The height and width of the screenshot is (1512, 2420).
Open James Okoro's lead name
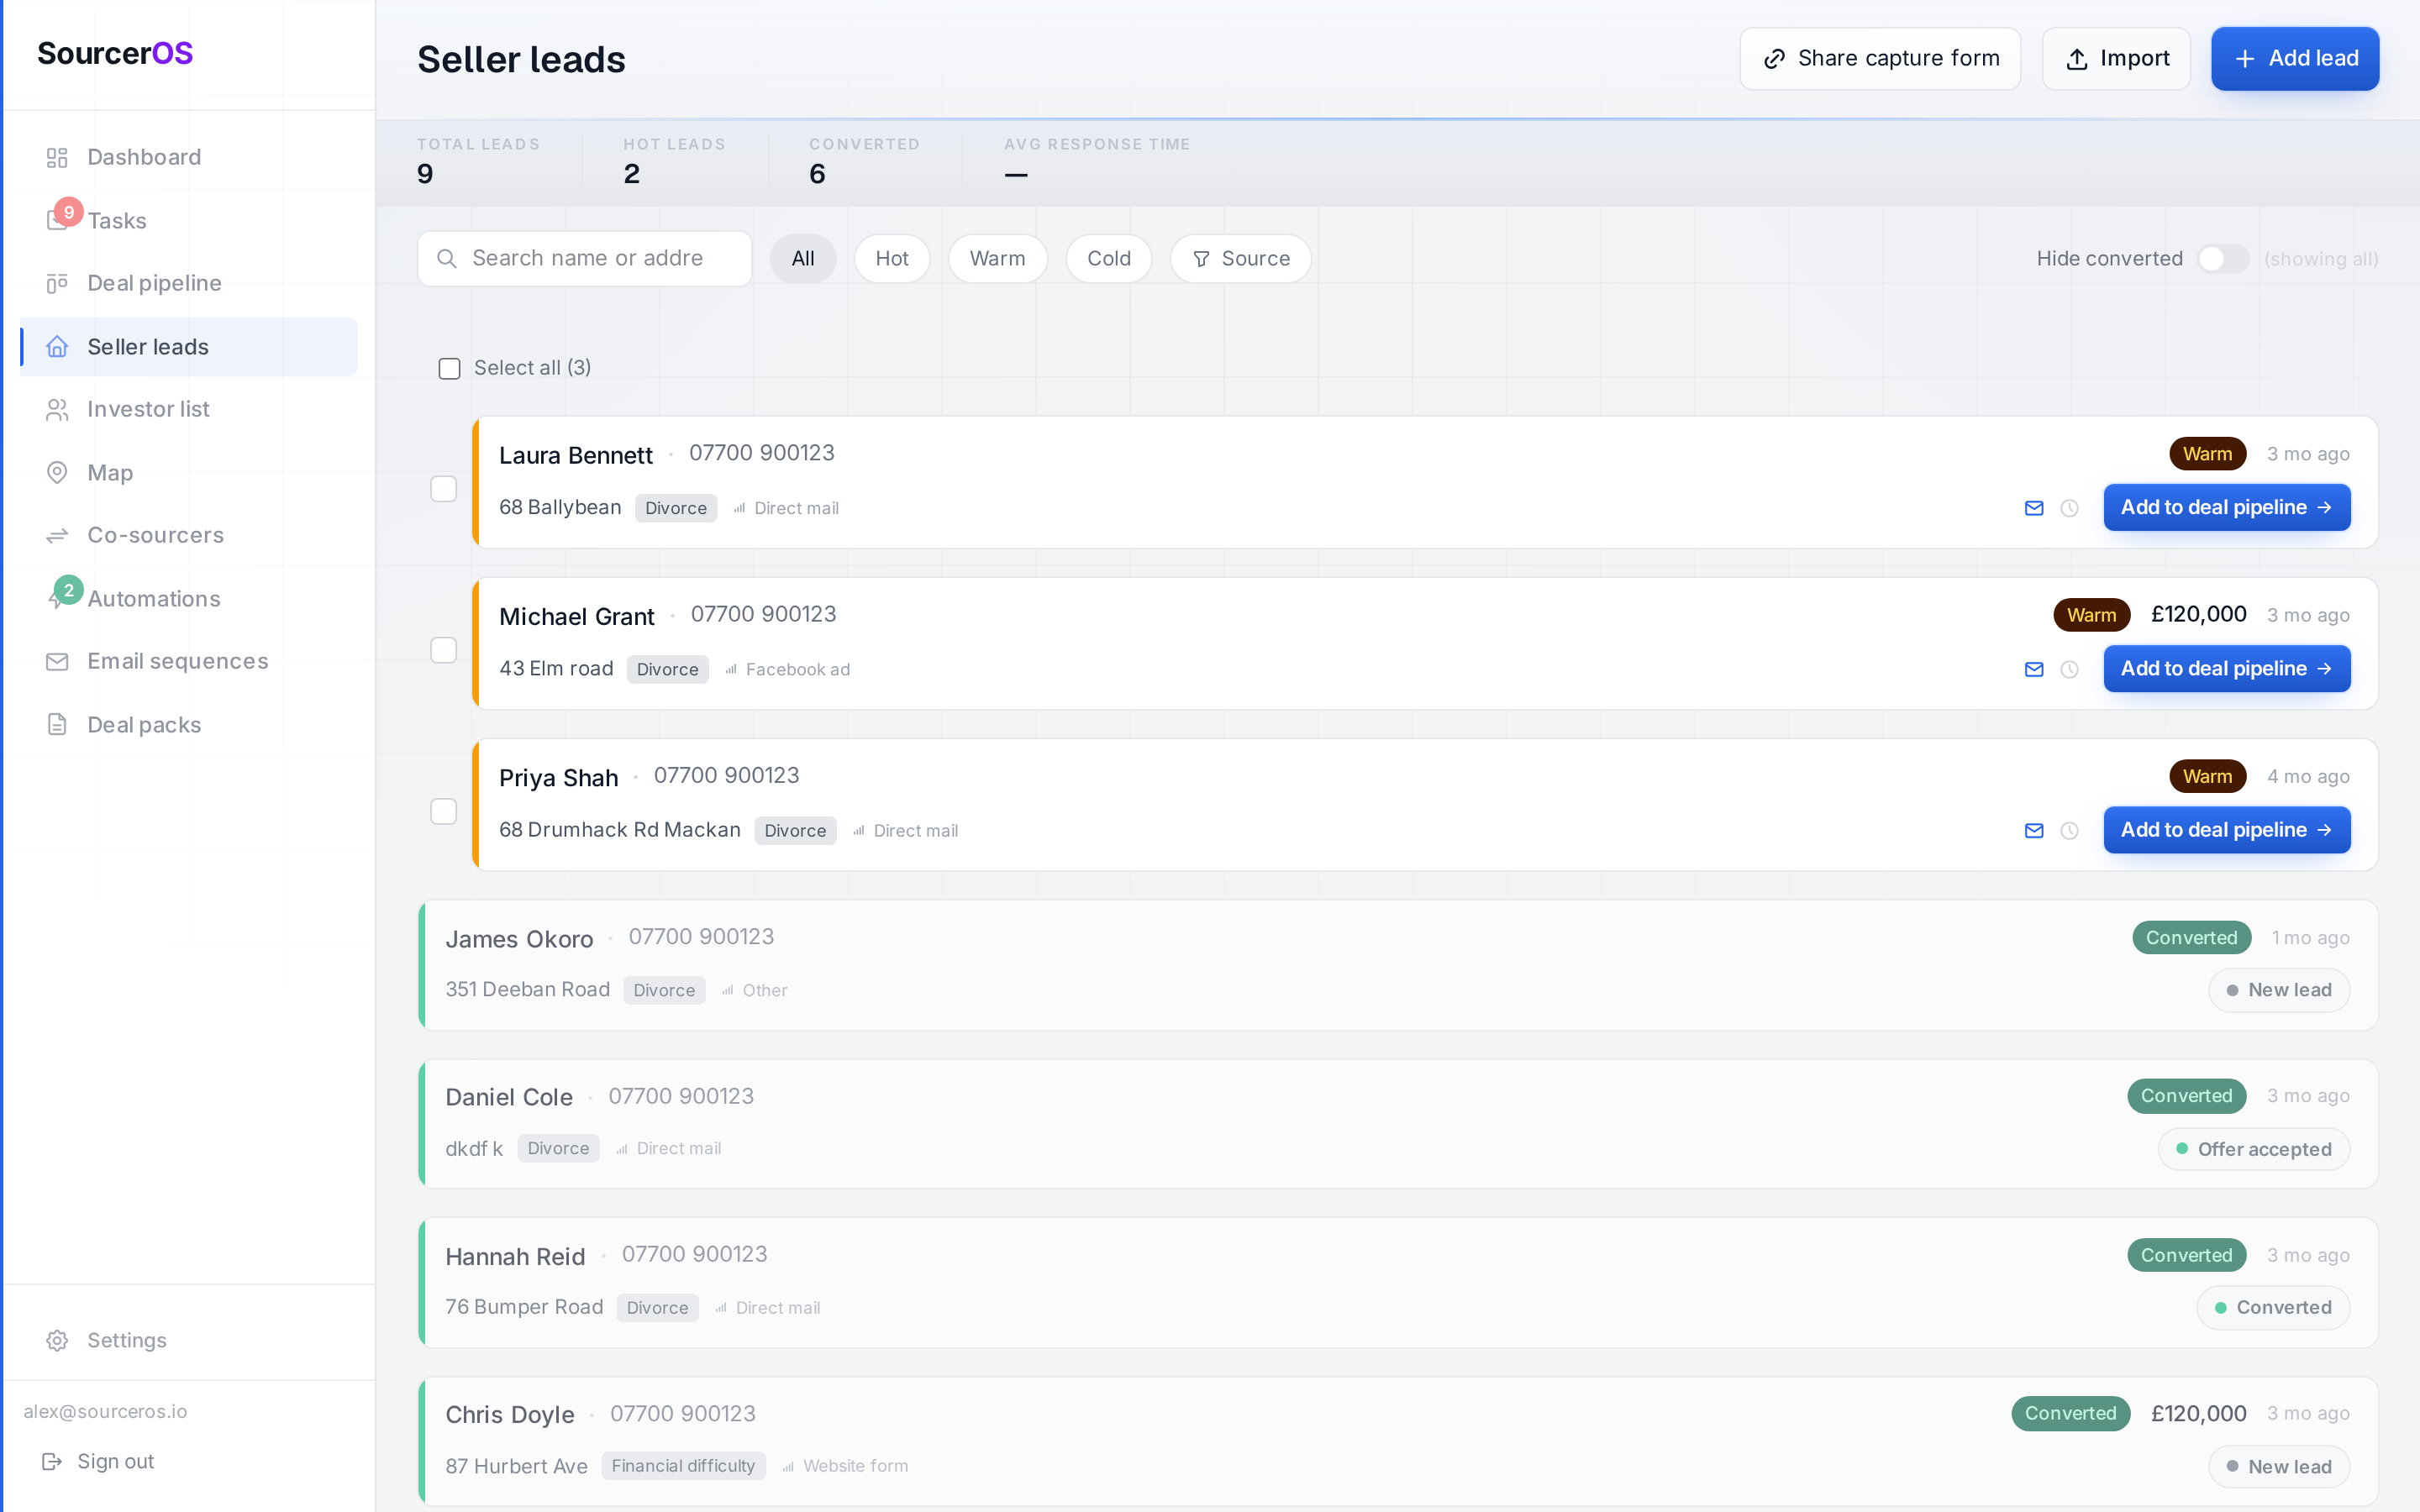(519, 939)
